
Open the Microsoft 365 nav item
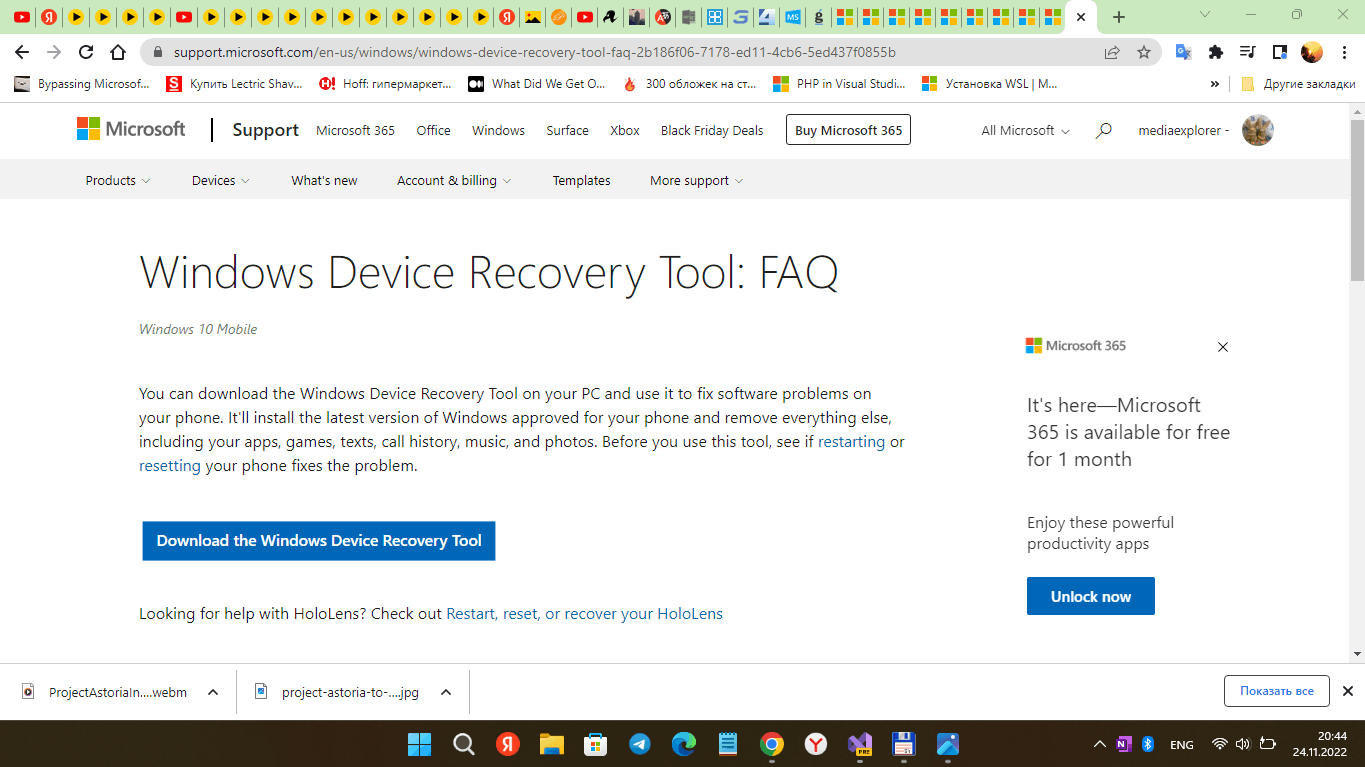pos(355,130)
